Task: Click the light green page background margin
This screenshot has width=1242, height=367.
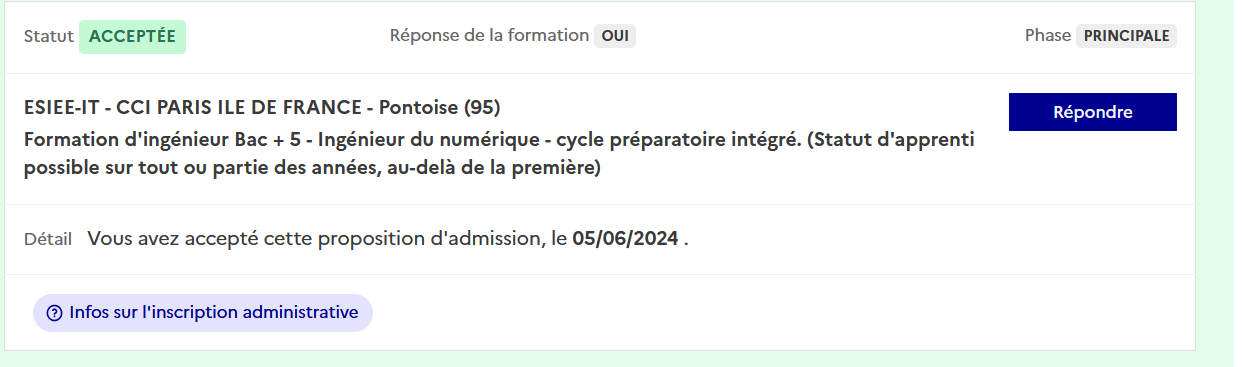Action: coord(1218,183)
